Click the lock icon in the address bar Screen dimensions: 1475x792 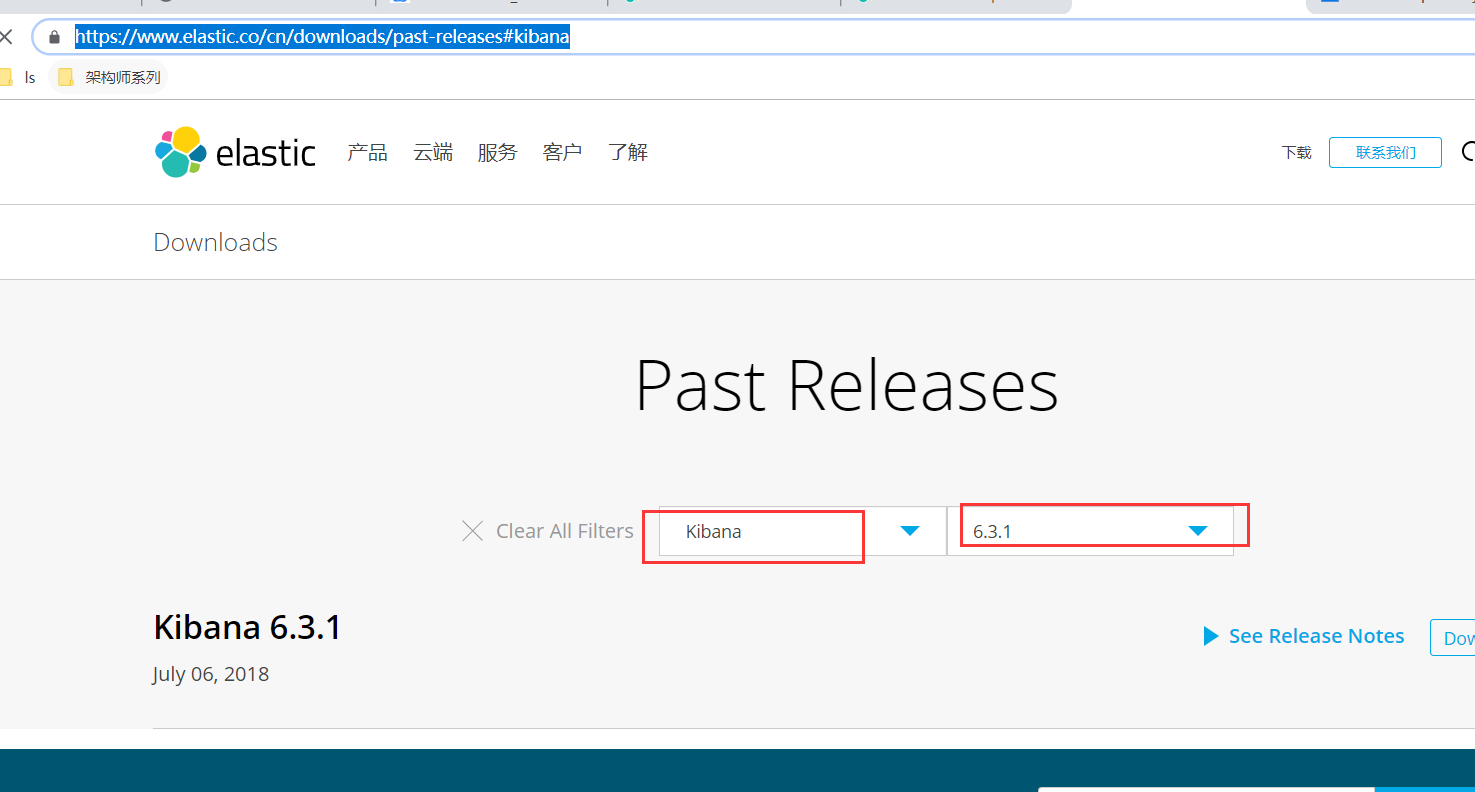[x=54, y=38]
